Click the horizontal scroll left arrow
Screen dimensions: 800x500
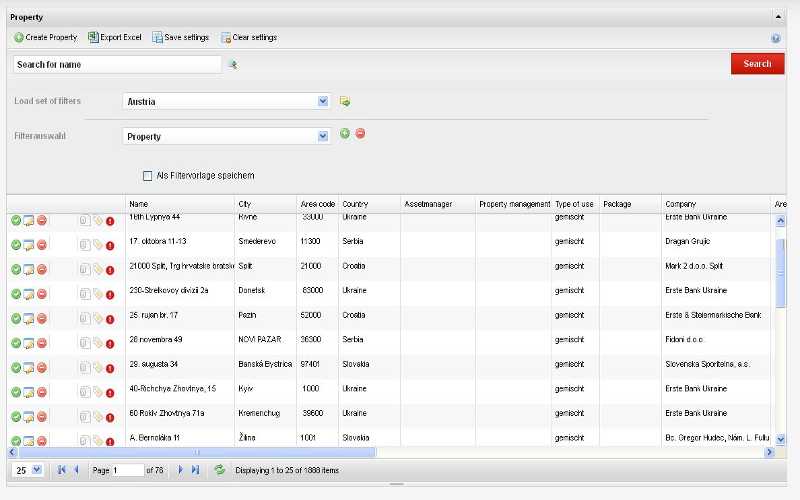pos(13,452)
